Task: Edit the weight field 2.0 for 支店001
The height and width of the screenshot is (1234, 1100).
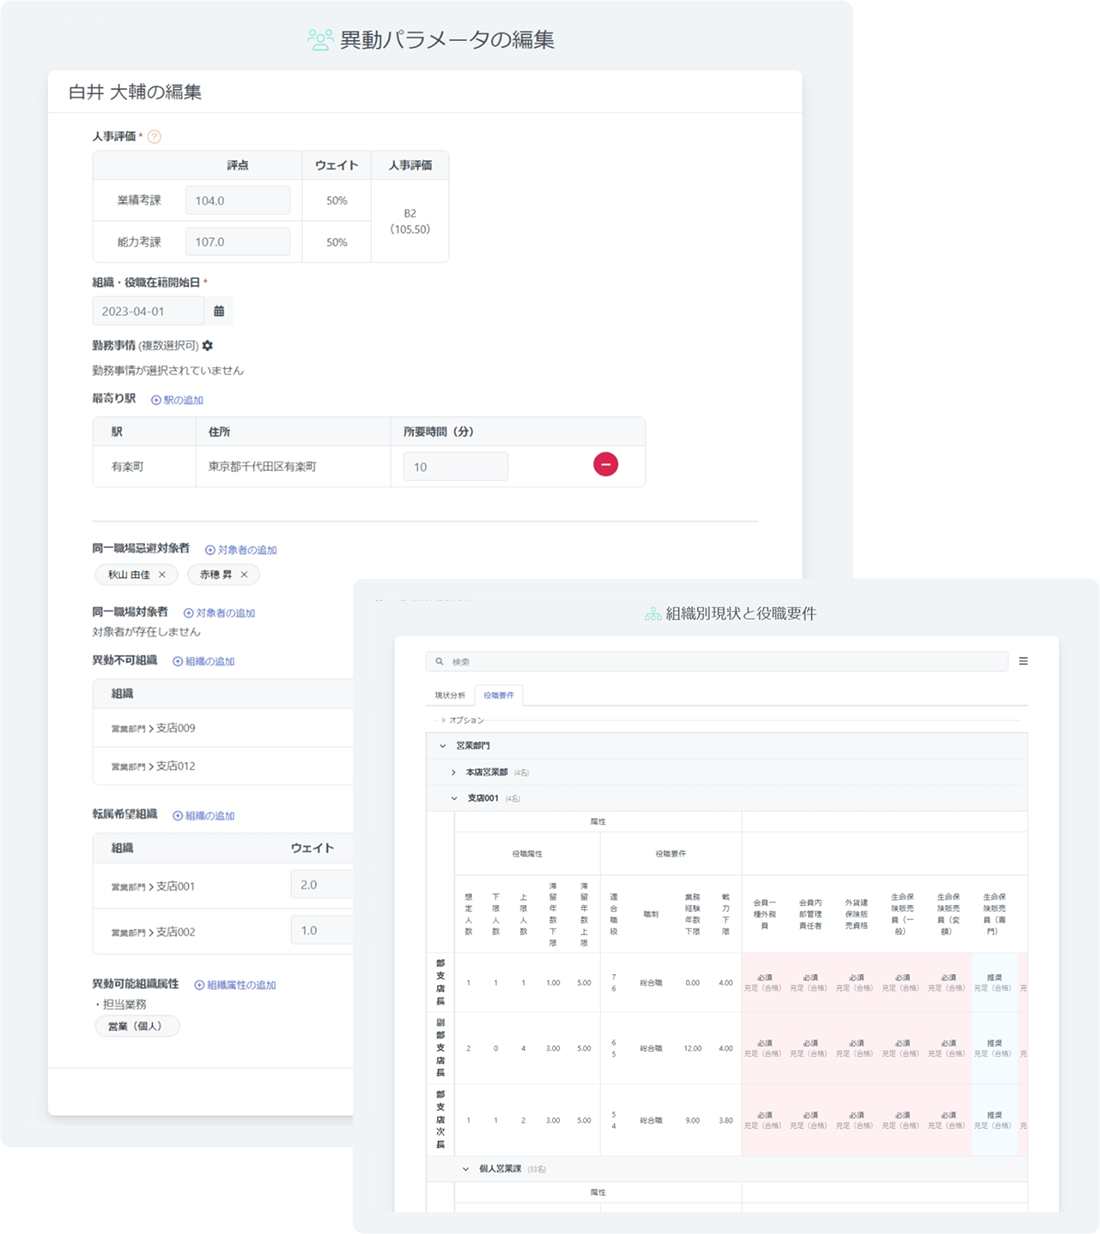Action: coord(322,885)
